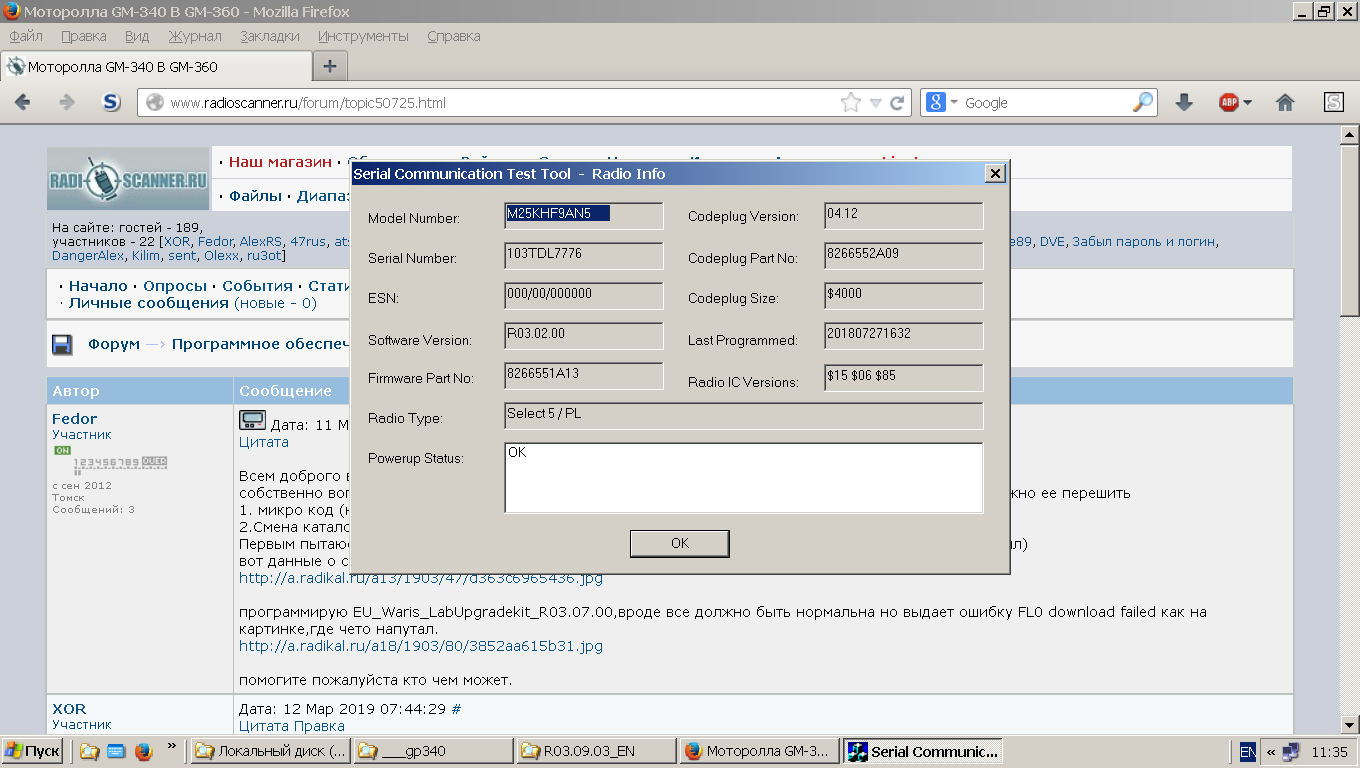The width and height of the screenshot is (1360, 768).
Task: Open the URL history dropdown arrow
Action: 876,103
